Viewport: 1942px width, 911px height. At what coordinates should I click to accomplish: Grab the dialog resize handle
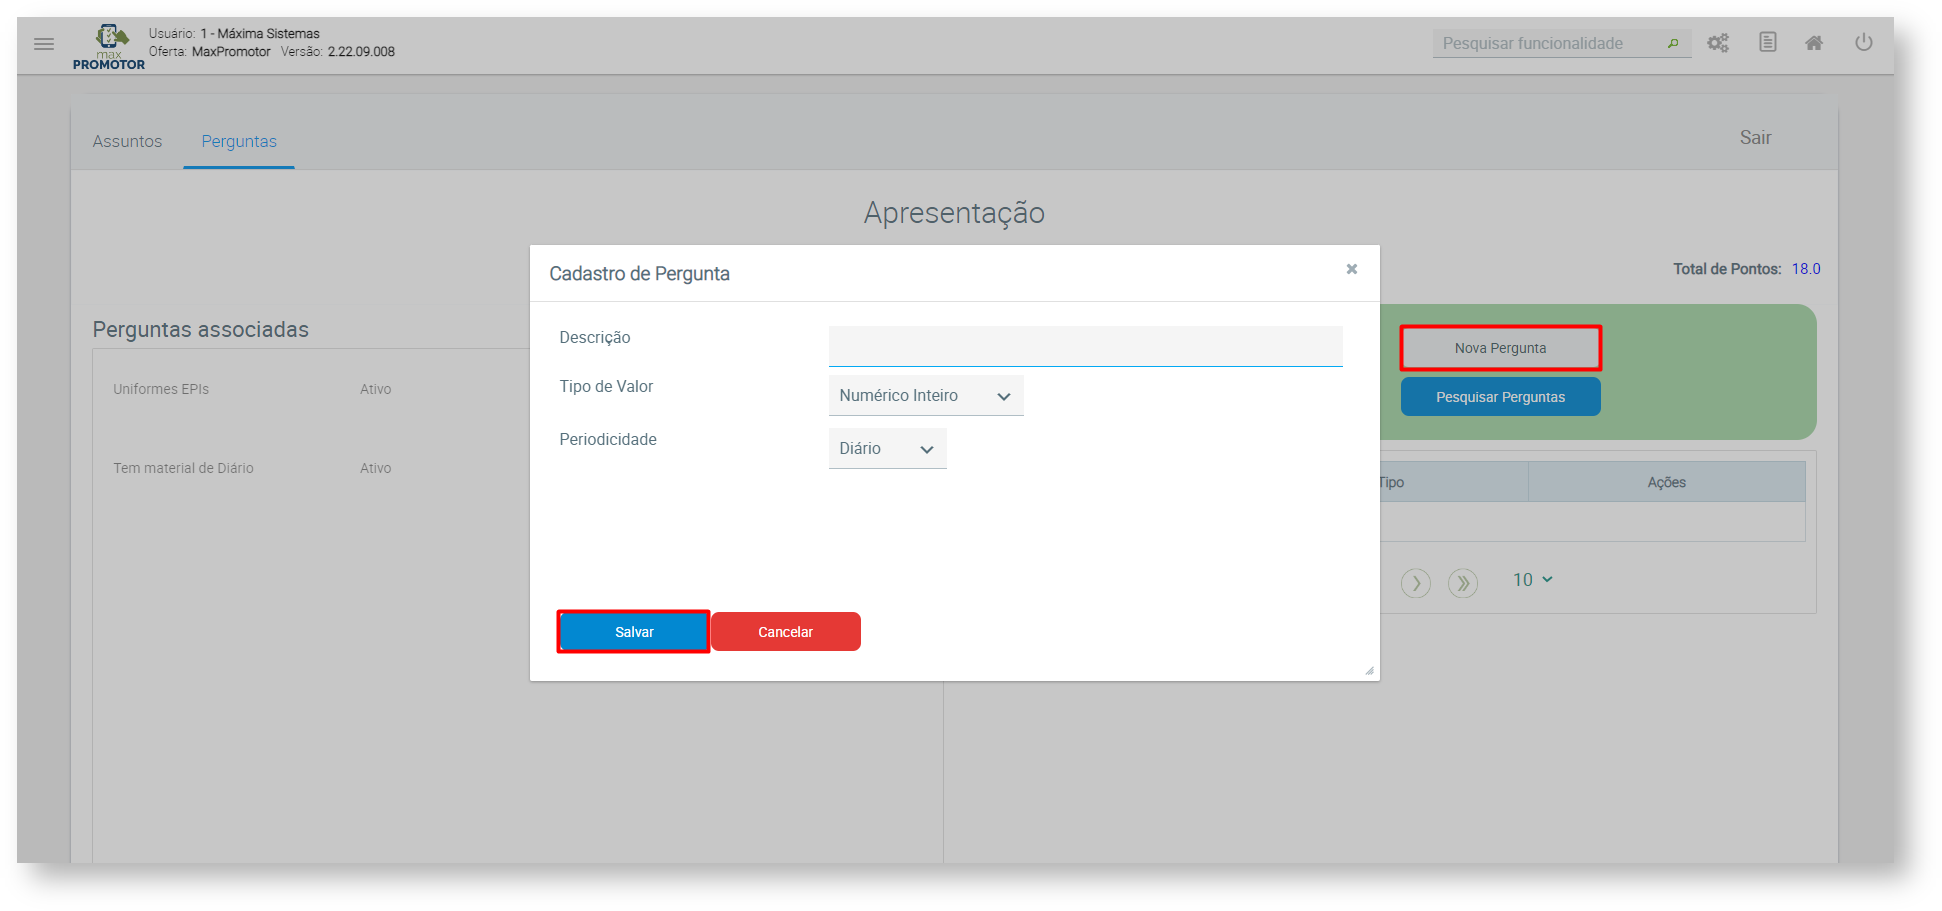[x=1369, y=671]
